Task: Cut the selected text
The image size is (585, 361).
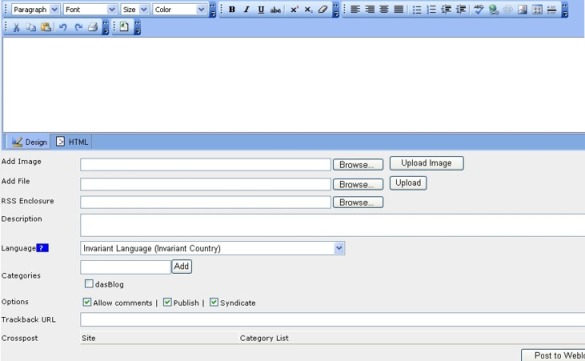Action: click(16, 27)
